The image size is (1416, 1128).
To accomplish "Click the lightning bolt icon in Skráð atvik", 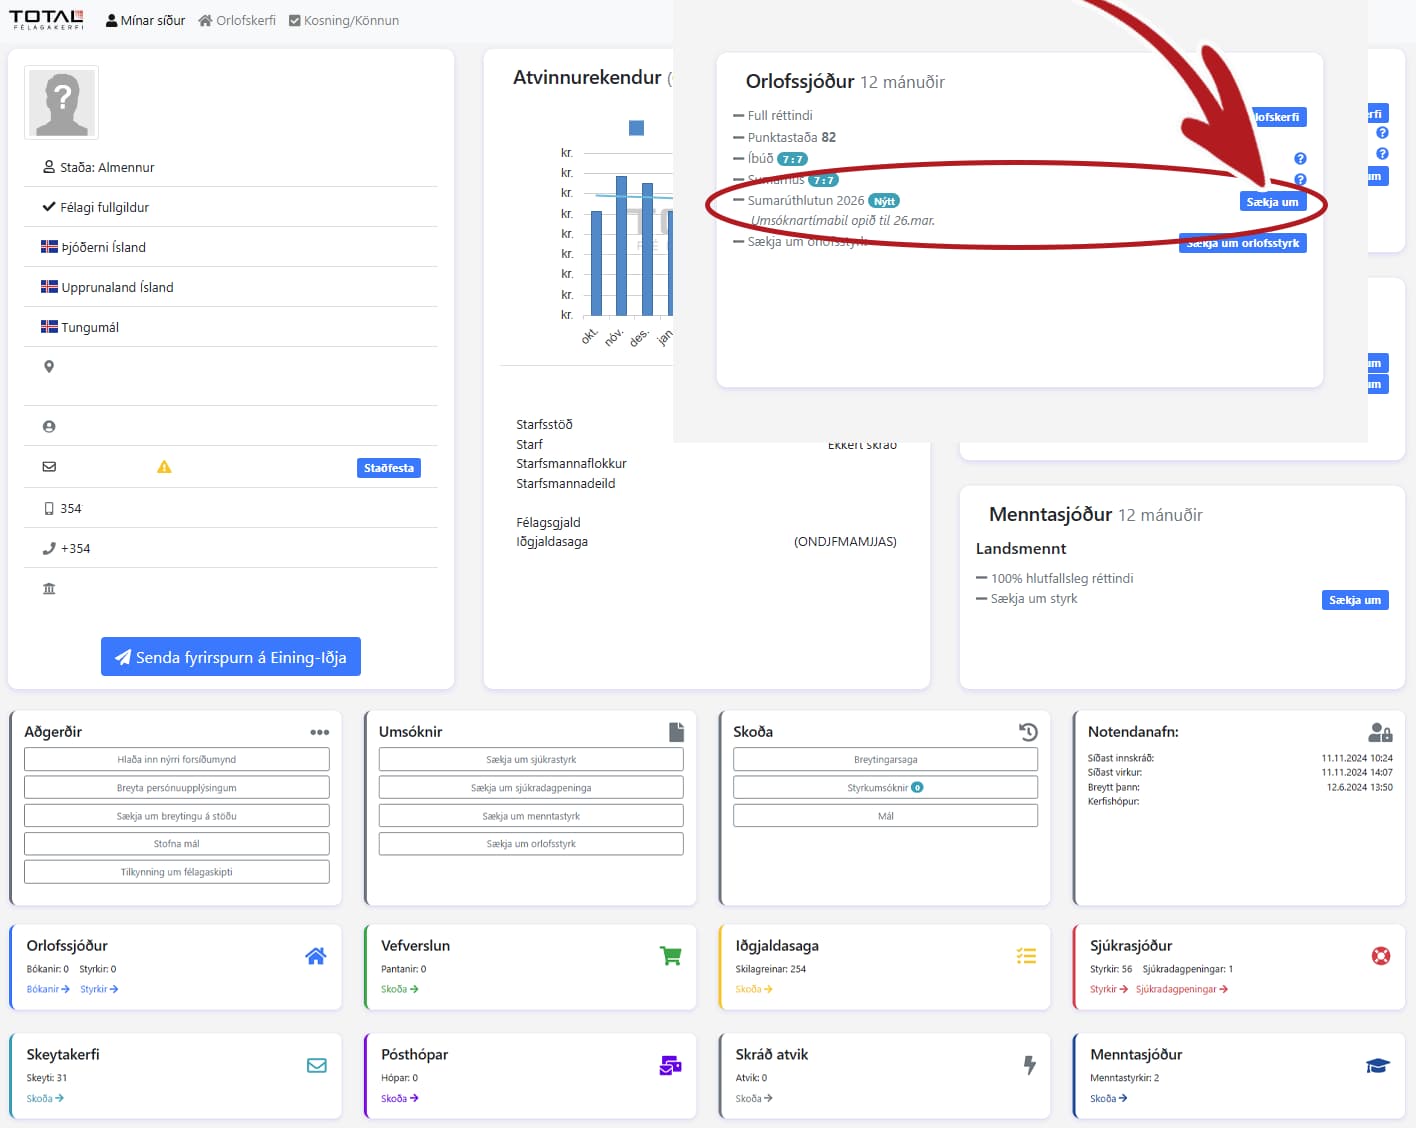I will click(1029, 1066).
